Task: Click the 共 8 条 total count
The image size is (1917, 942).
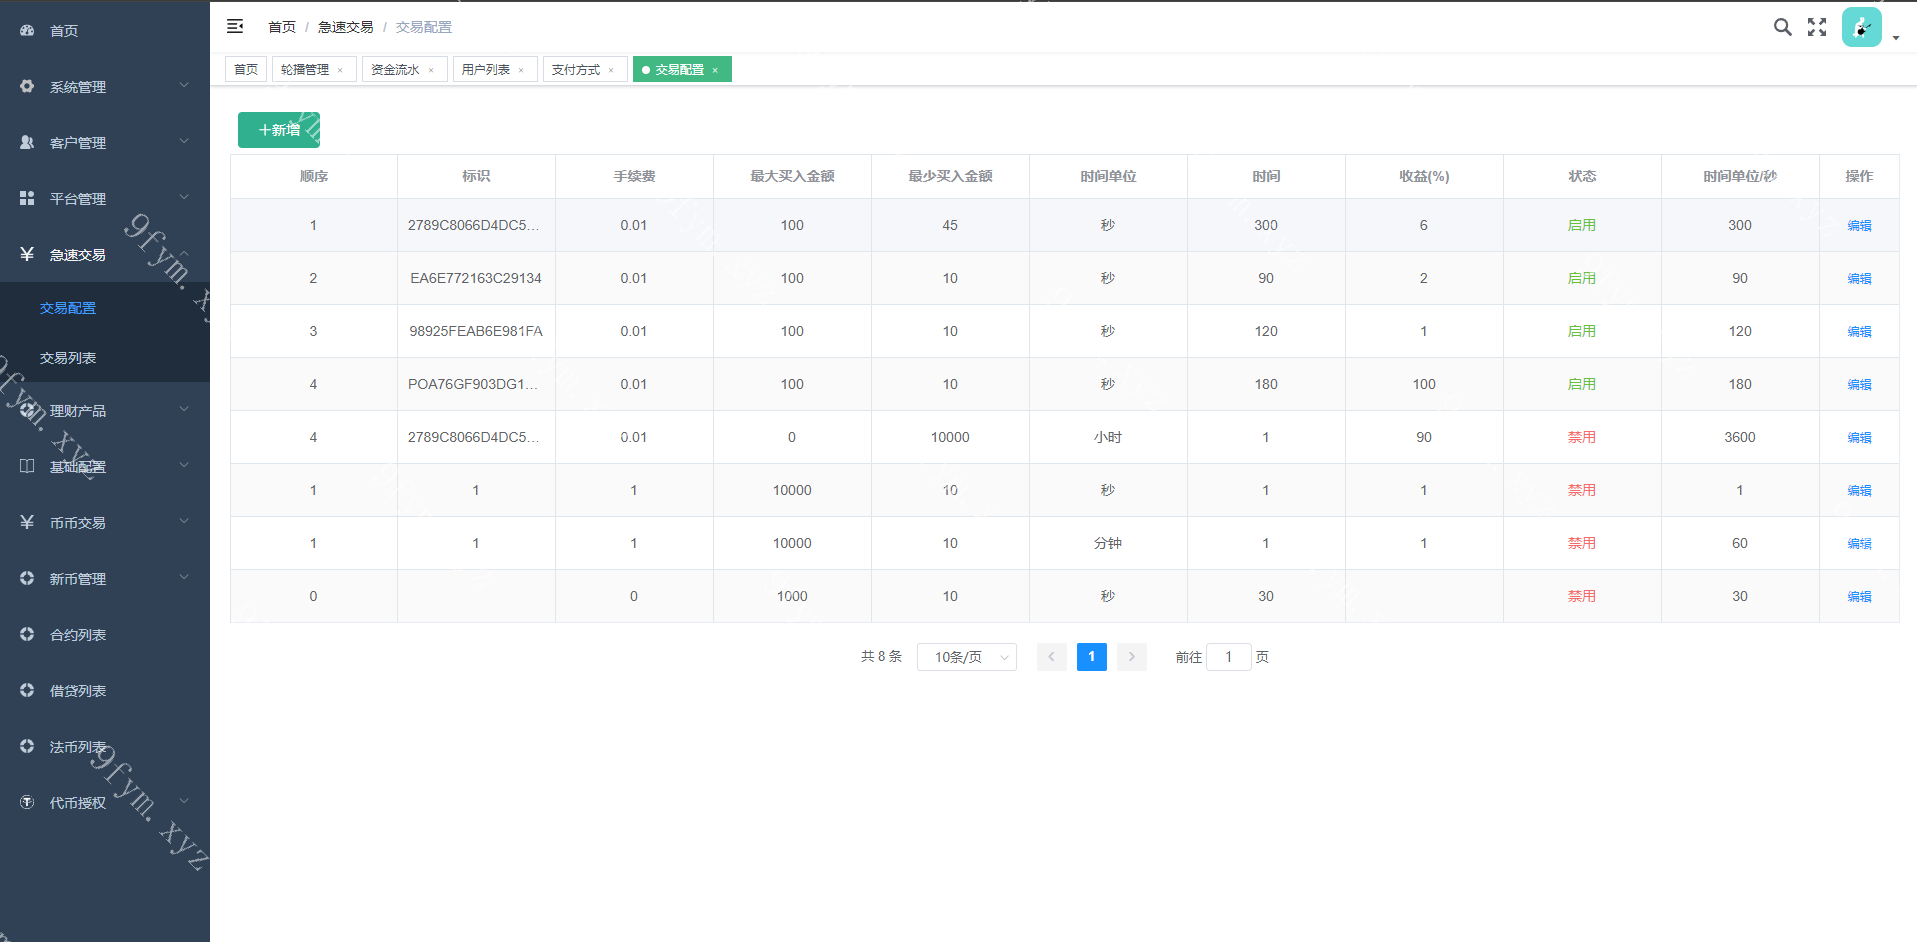Action: point(881,656)
